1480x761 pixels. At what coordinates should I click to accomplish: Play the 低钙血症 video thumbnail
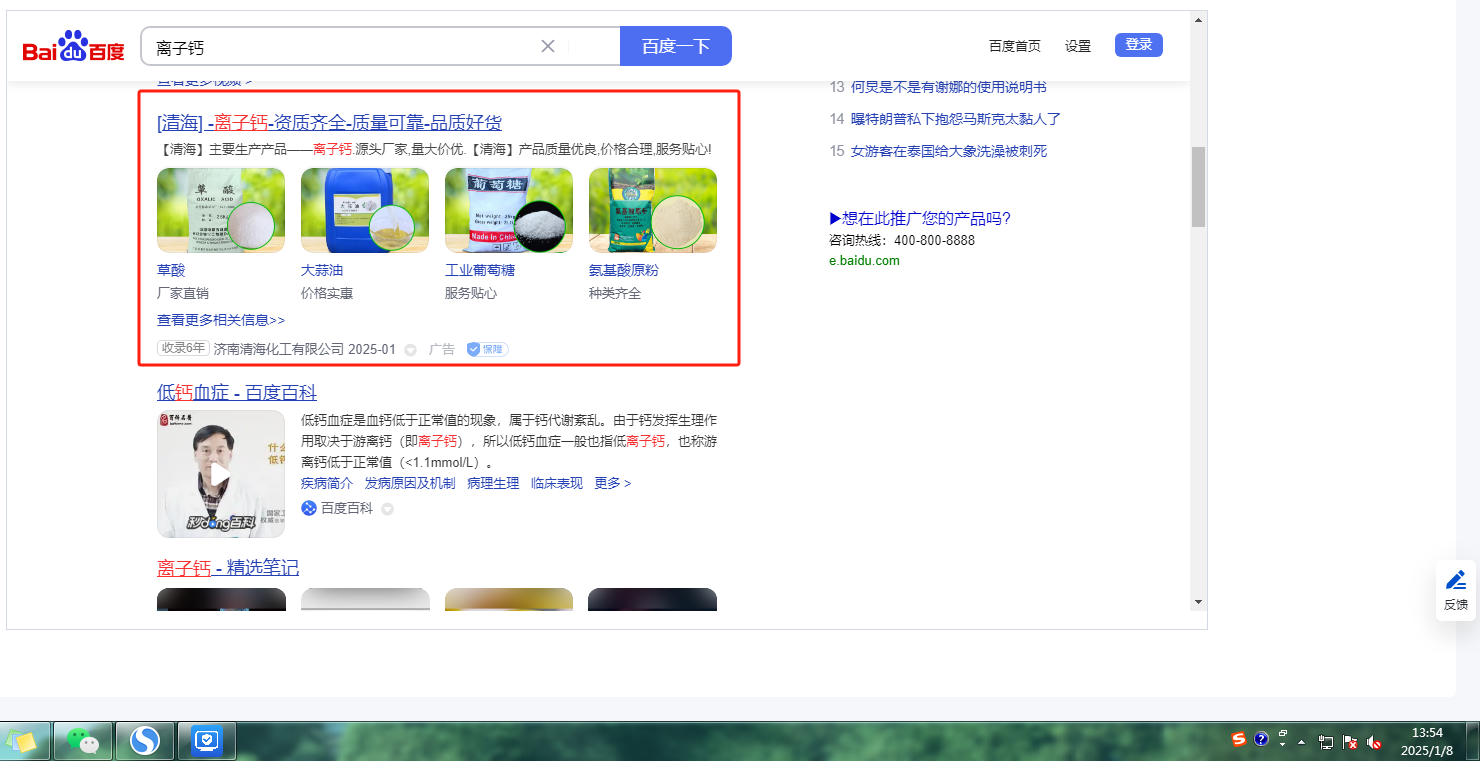point(221,474)
